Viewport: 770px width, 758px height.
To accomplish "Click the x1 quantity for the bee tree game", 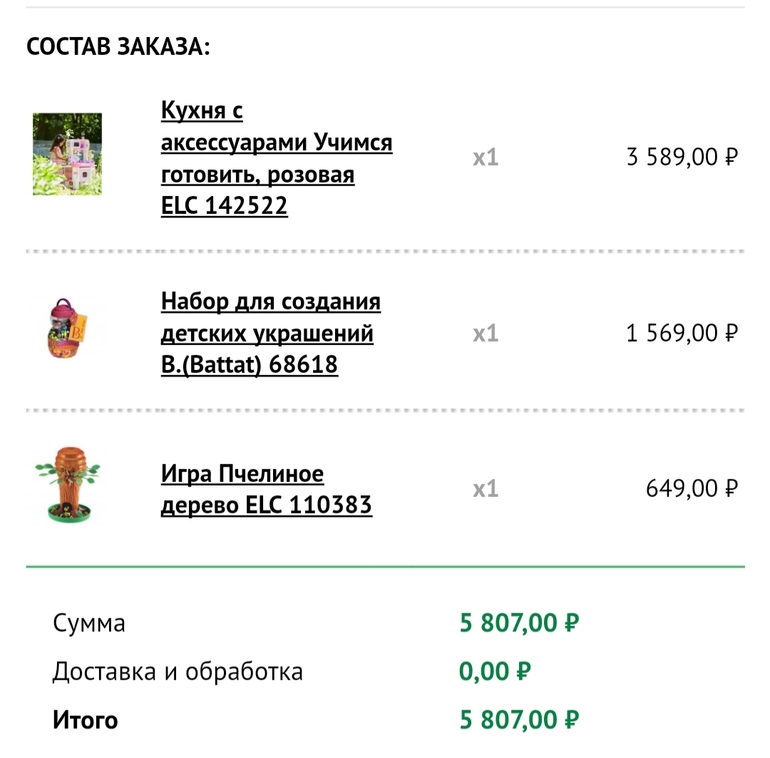I will click(485, 489).
